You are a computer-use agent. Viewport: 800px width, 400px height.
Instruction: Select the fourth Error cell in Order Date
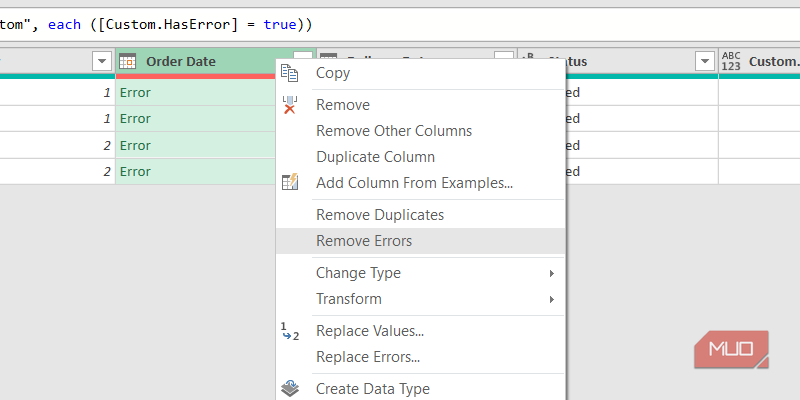pyautogui.click(x=196, y=171)
